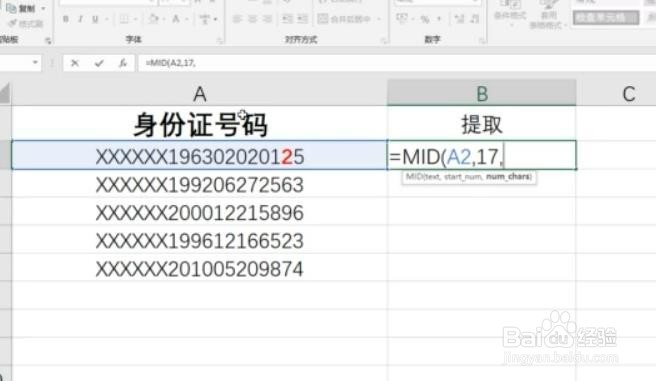Expand the Name Box dropdown arrow
The width and height of the screenshot is (656, 381).
35,63
